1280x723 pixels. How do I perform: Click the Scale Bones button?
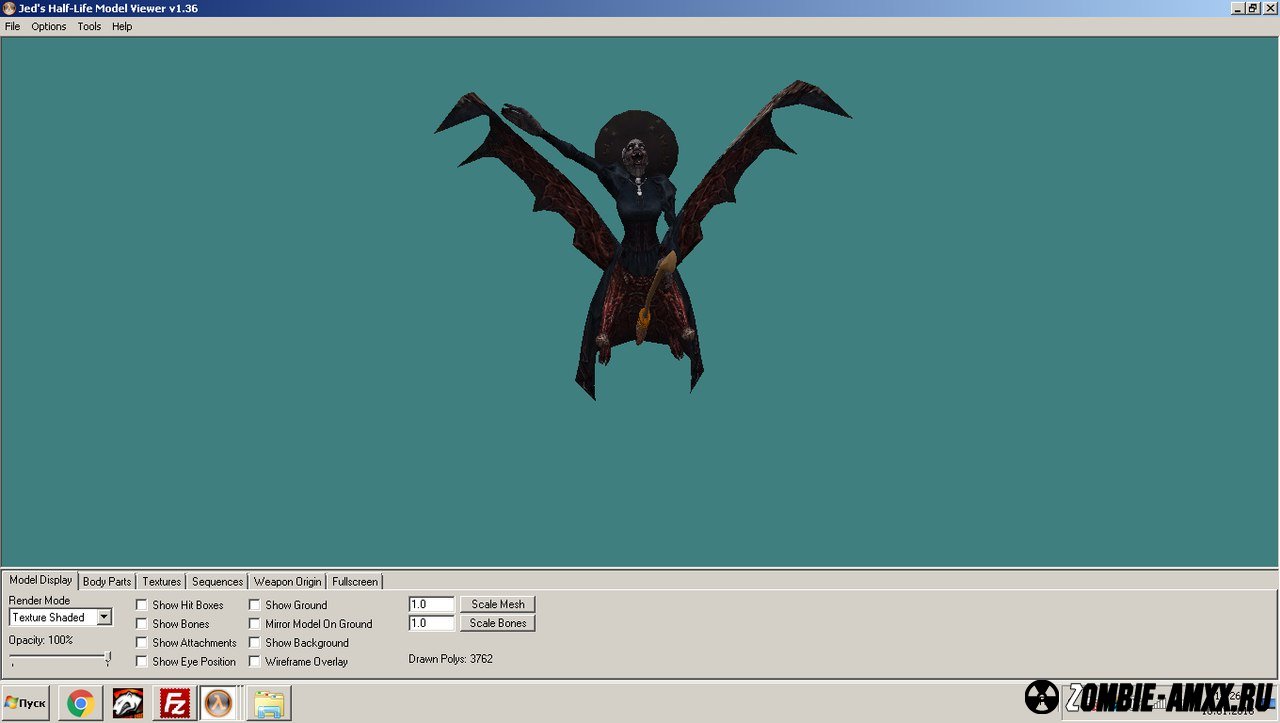click(498, 623)
